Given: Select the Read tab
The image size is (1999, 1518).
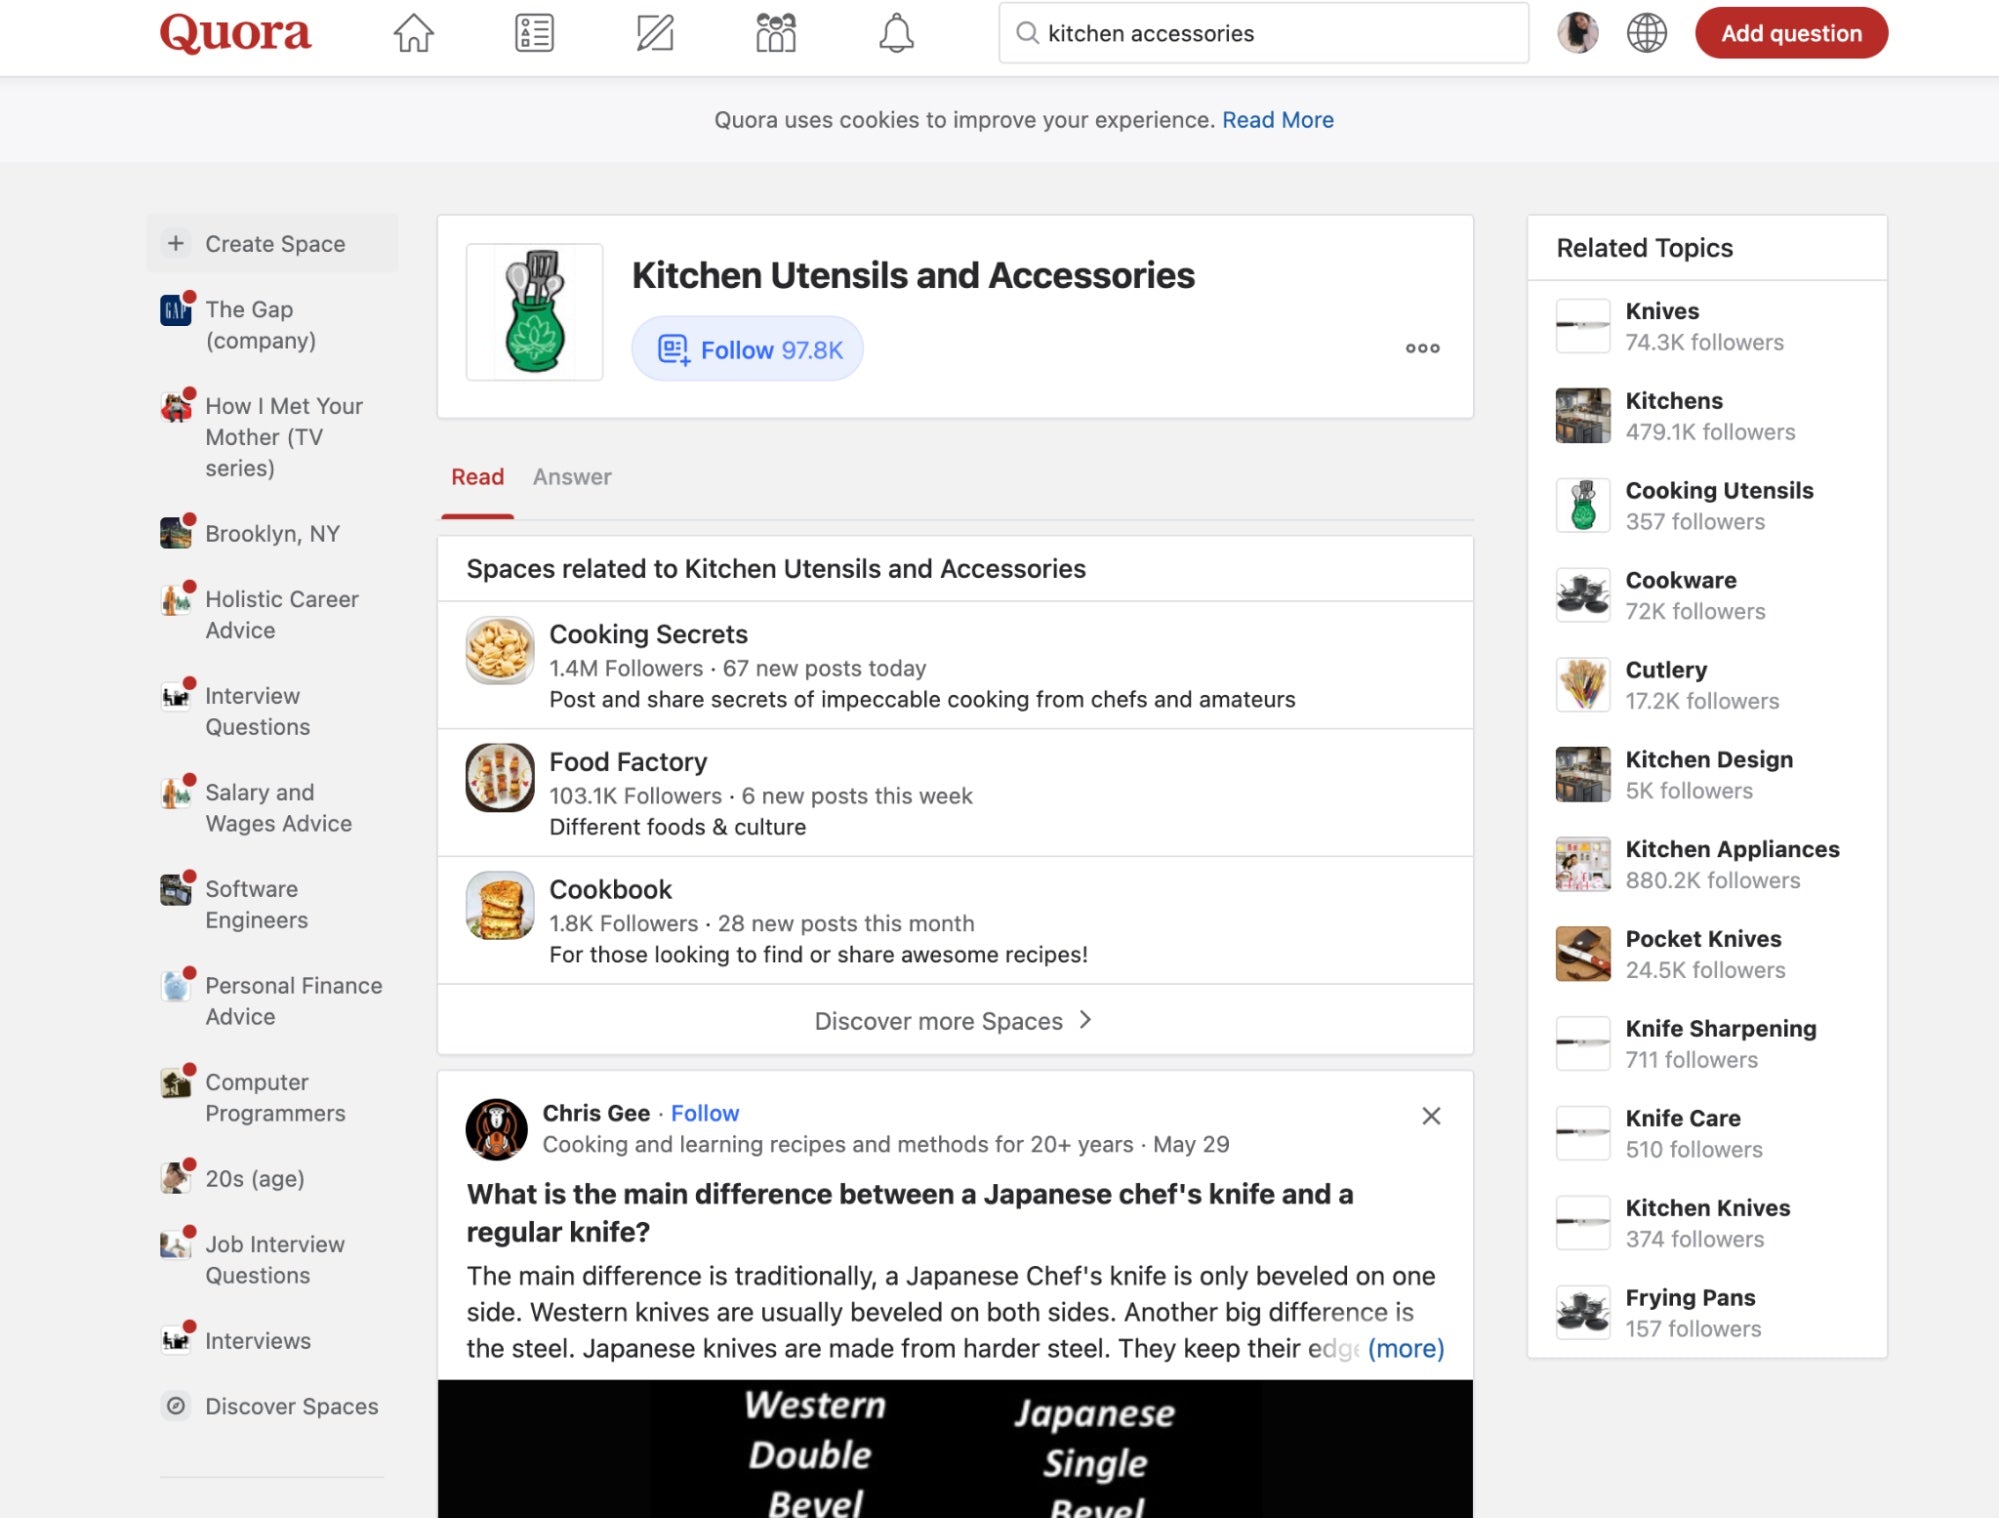Looking at the screenshot, I should 477,477.
